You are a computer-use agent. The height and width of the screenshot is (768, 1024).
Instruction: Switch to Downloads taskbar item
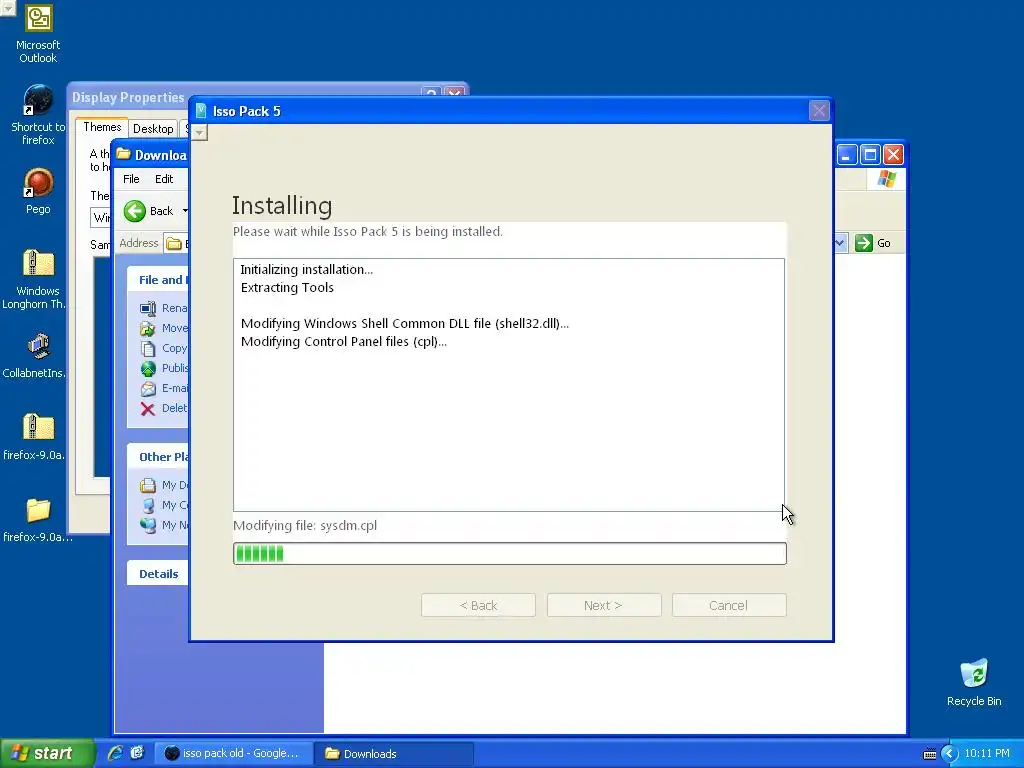point(393,754)
